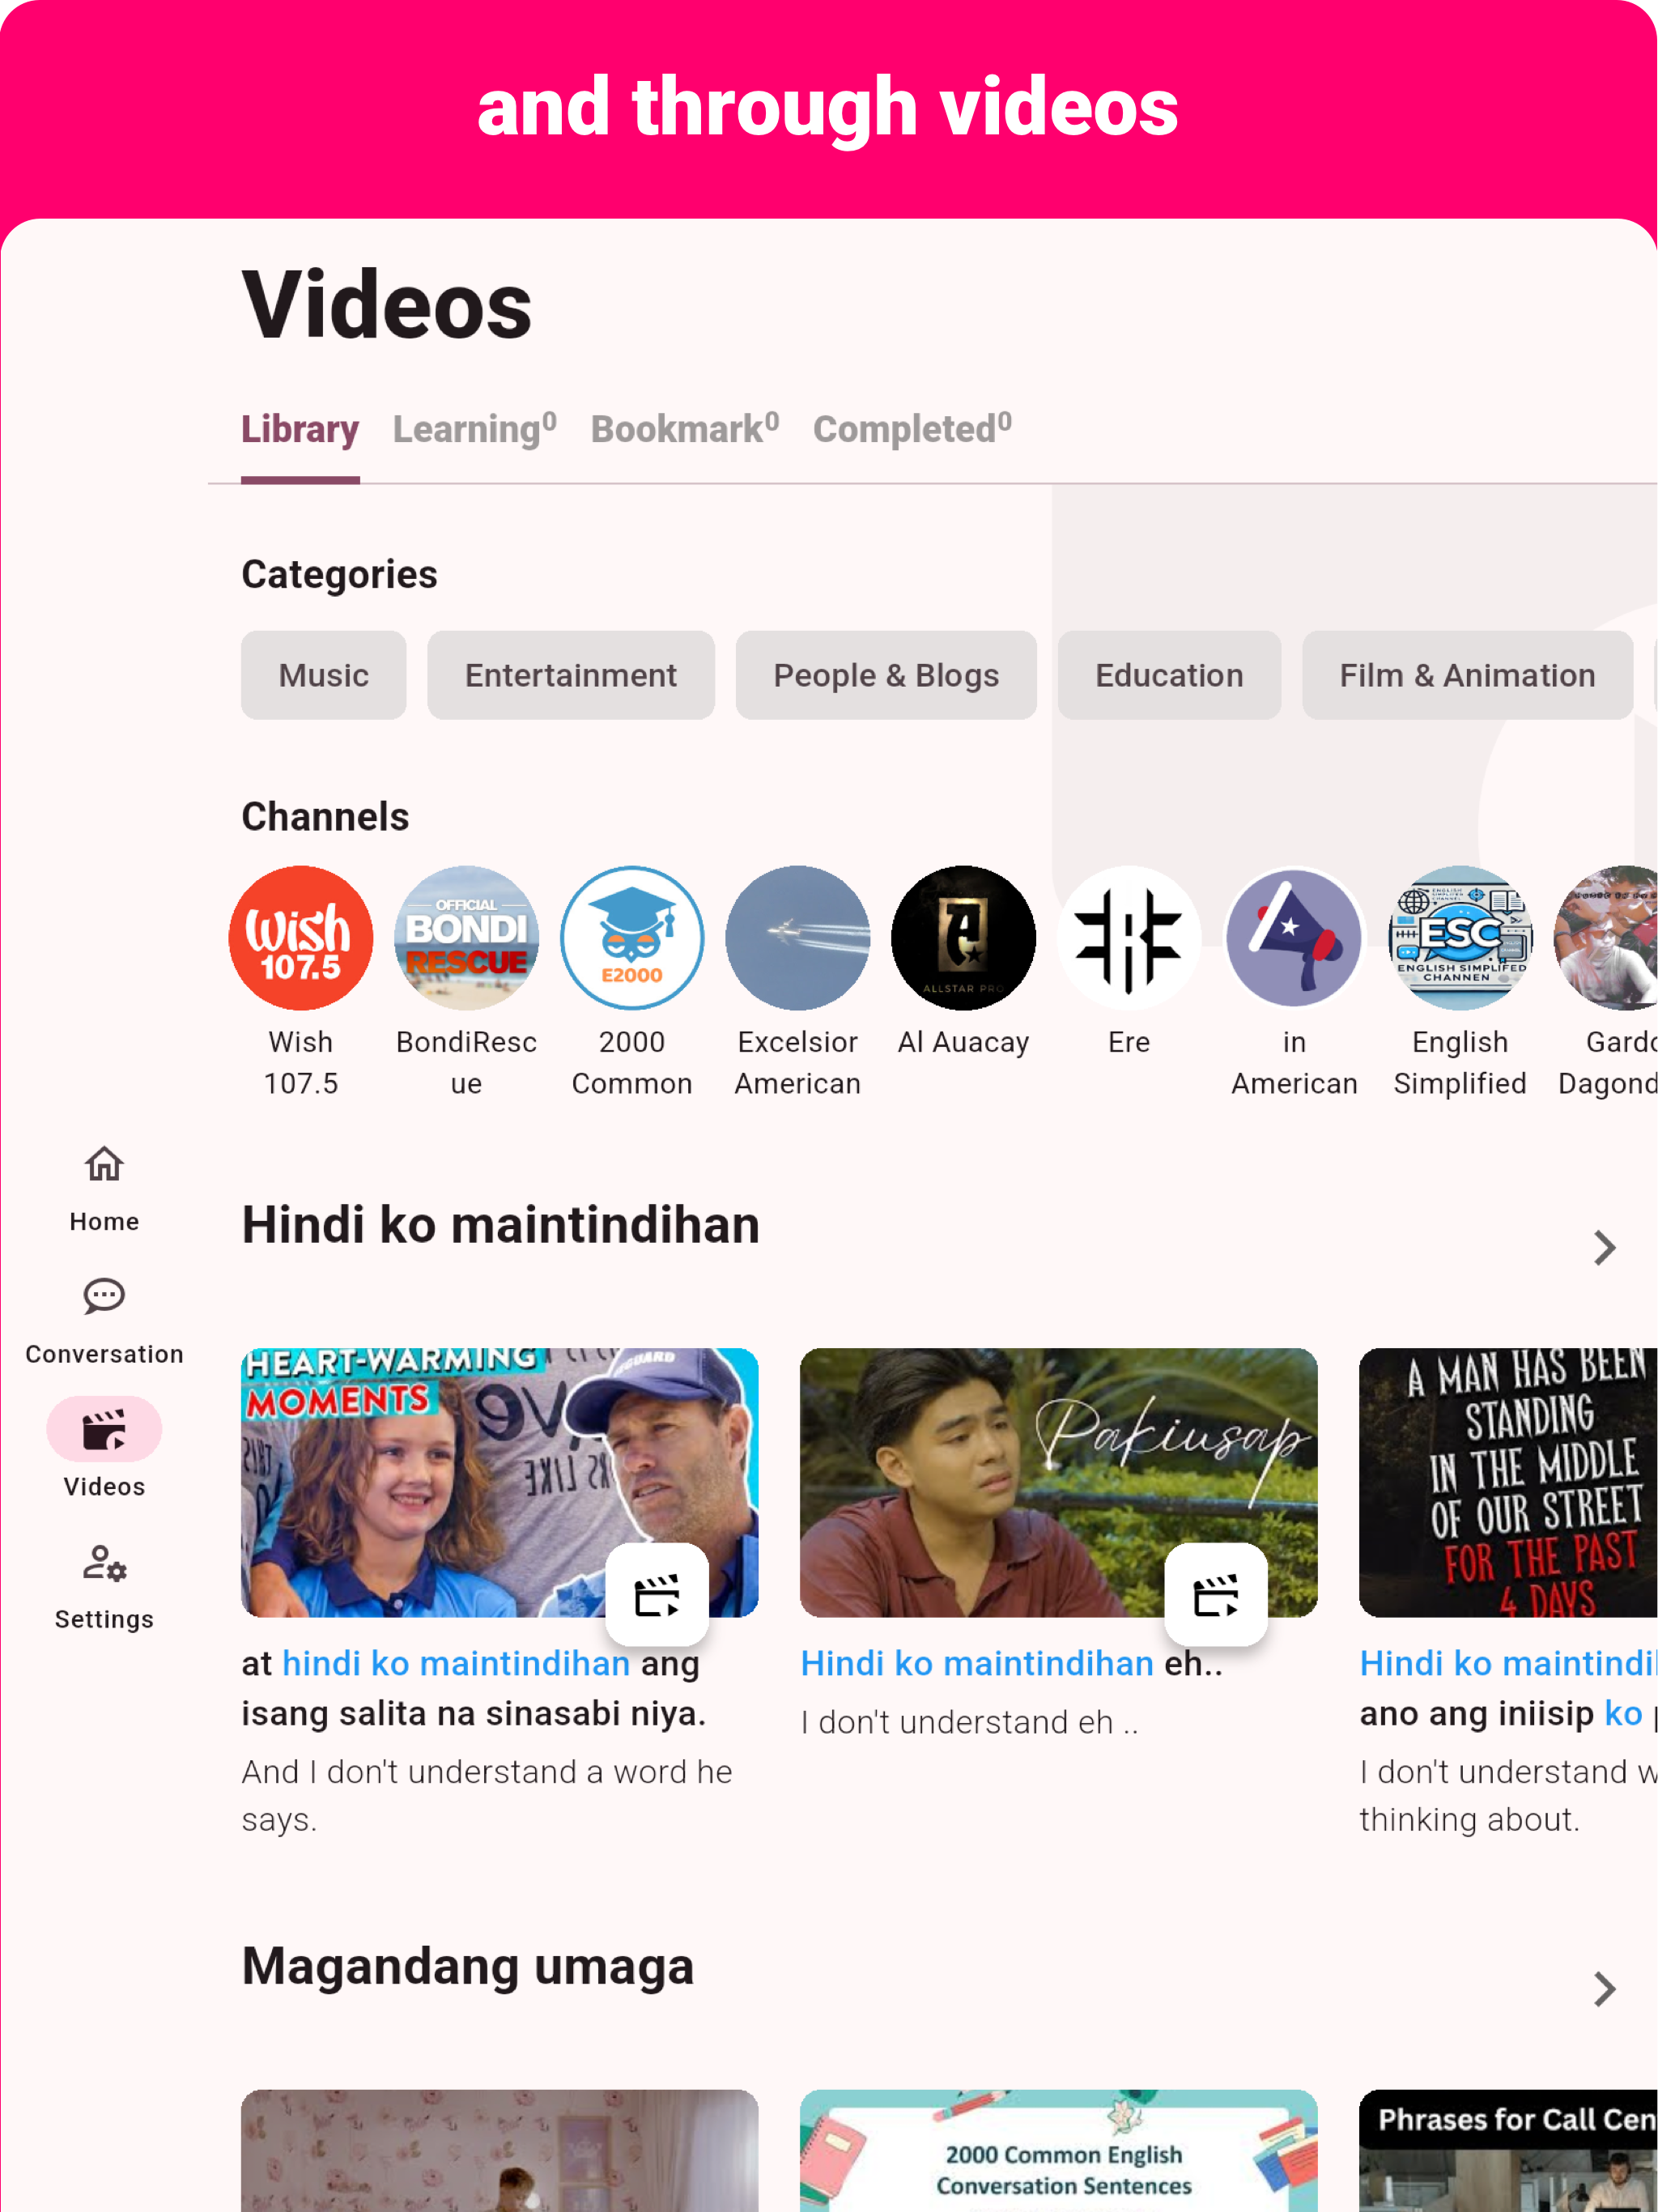Filter by Film & Animation category

coord(1467,675)
